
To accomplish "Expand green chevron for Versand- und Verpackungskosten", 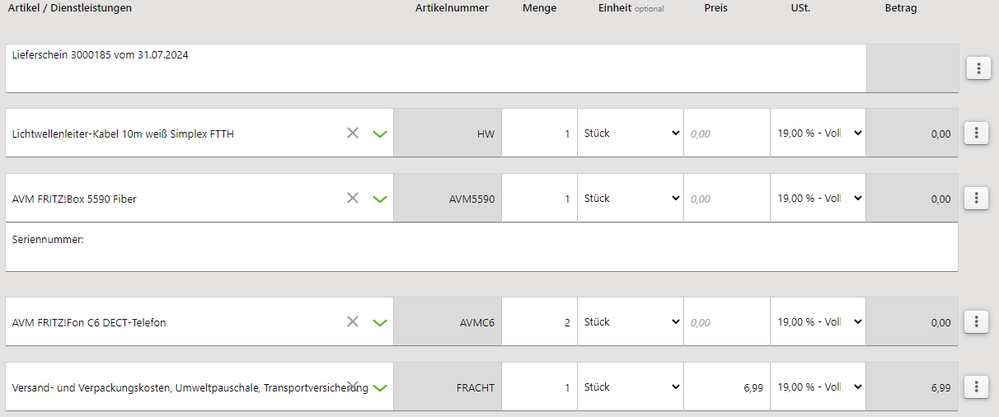I will (380, 387).
